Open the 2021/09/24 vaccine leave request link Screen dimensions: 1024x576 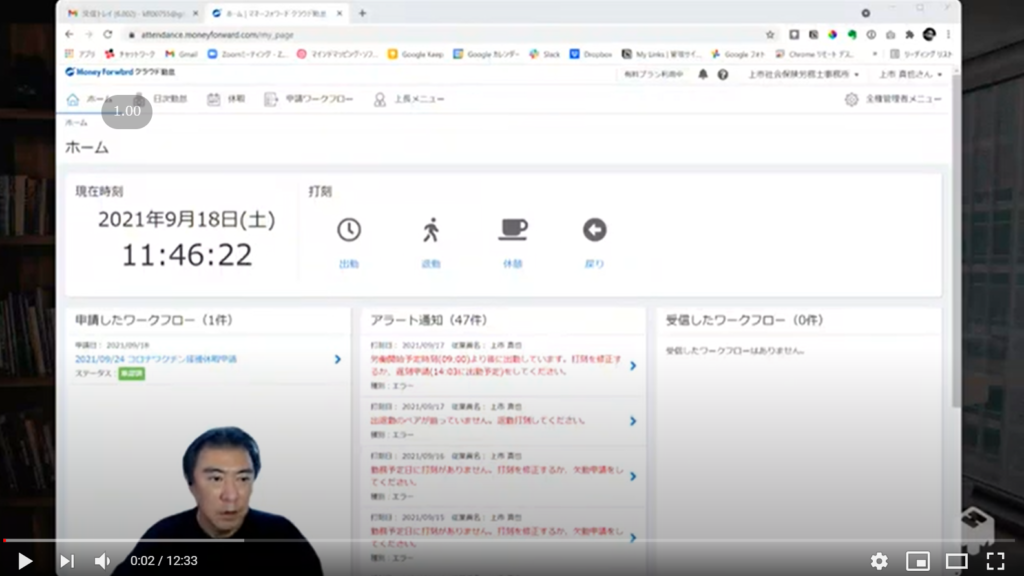pyautogui.click(x=156, y=358)
